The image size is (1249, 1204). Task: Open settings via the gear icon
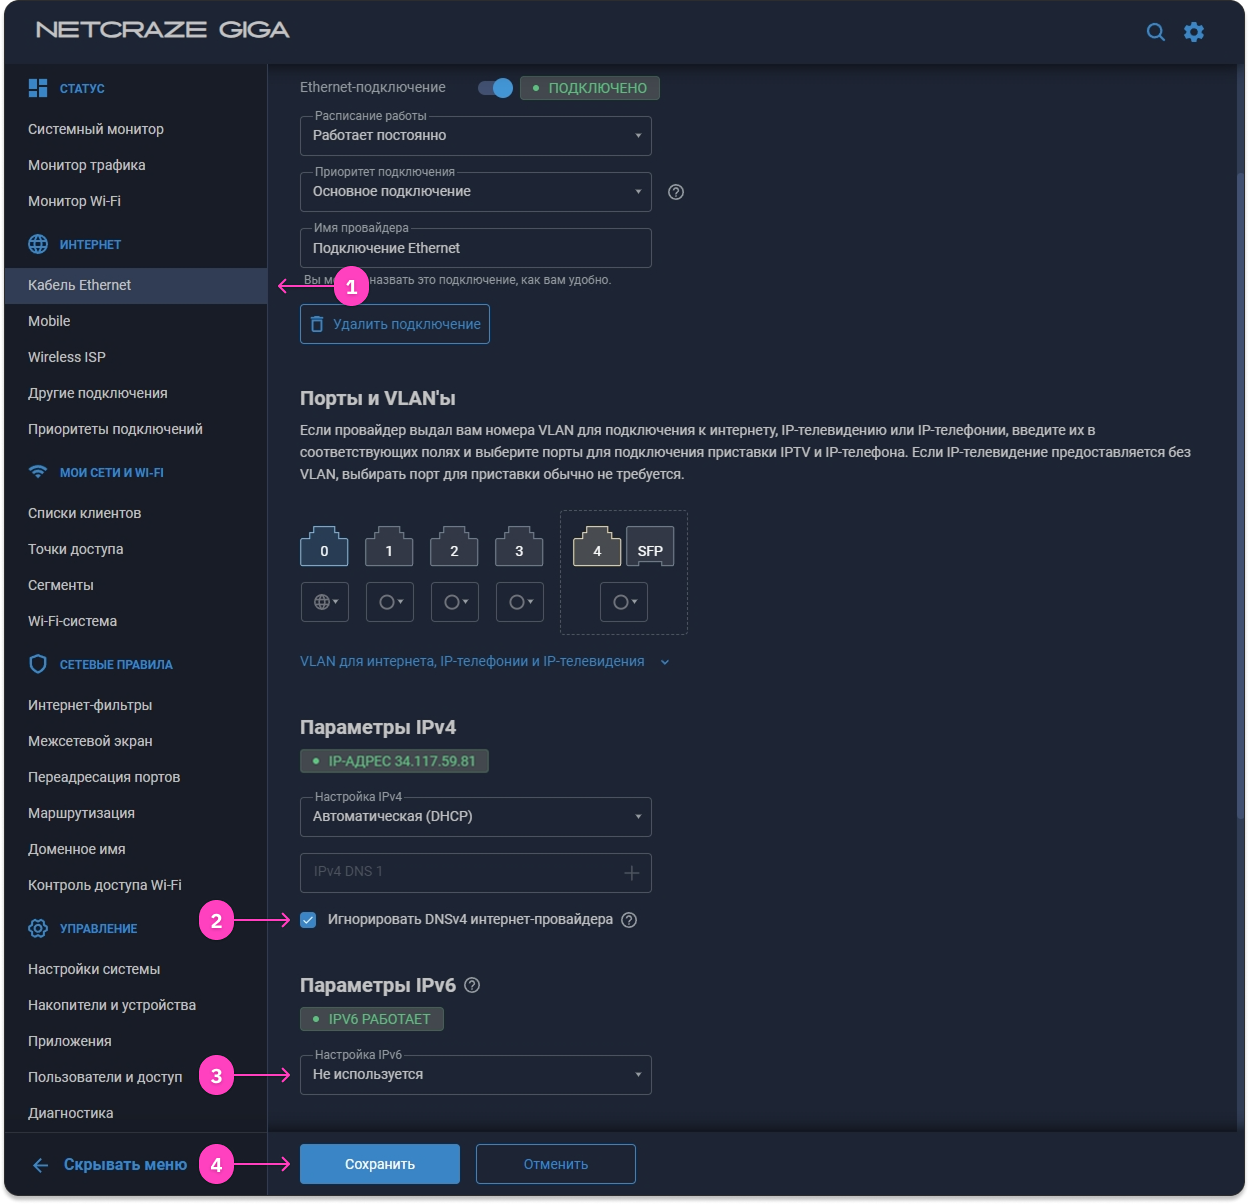(1194, 32)
